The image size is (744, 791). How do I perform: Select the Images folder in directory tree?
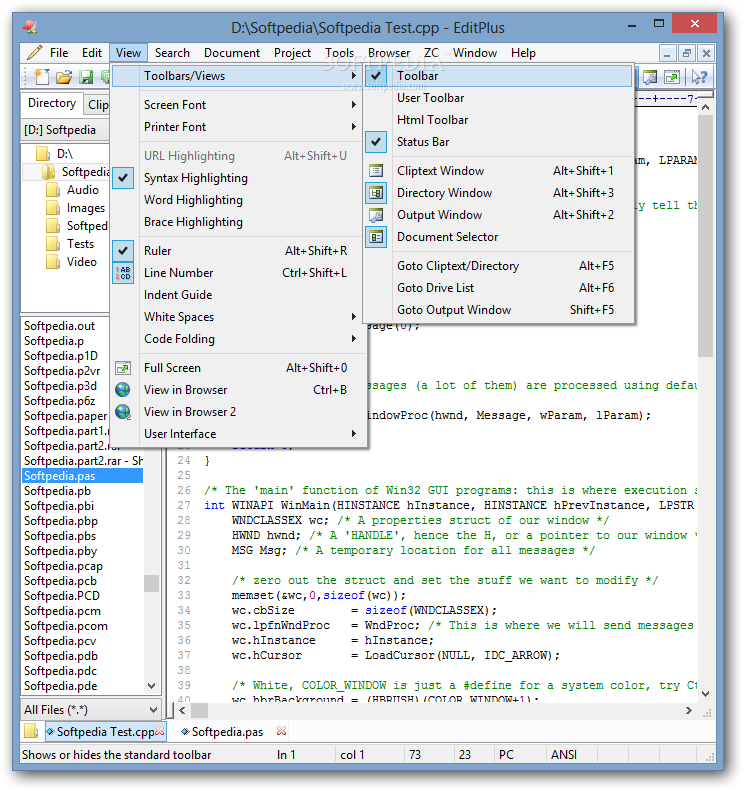[86, 208]
